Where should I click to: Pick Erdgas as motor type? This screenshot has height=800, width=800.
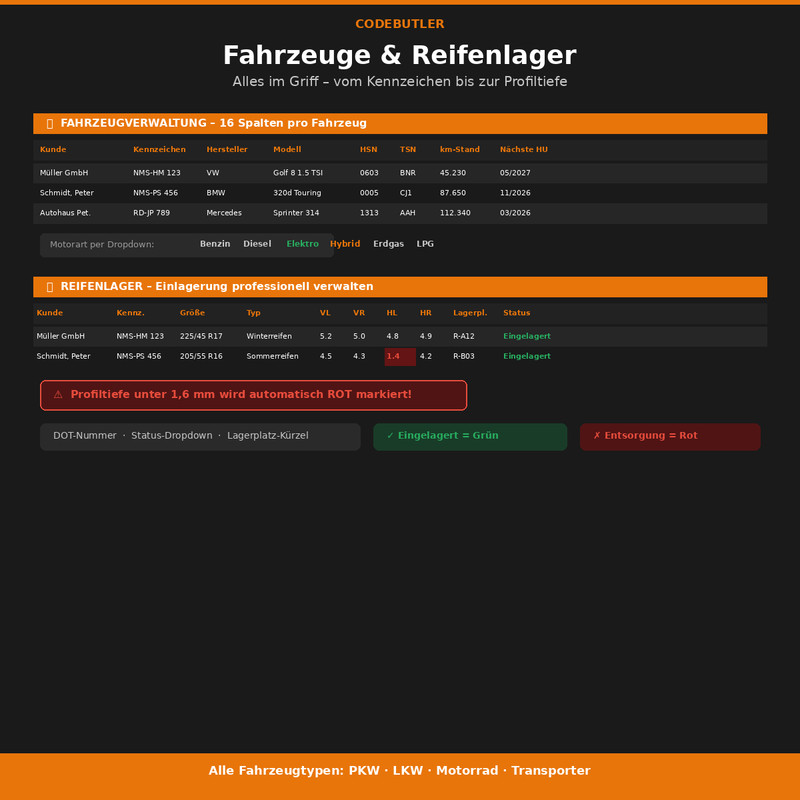(x=388, y=244)
